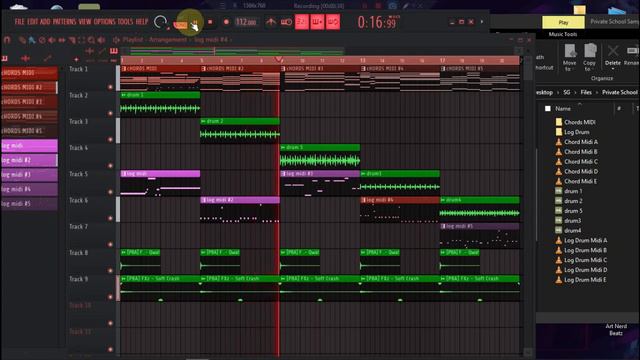
Task: Select the playlist draw pencil tool
Action: (22, 40)
